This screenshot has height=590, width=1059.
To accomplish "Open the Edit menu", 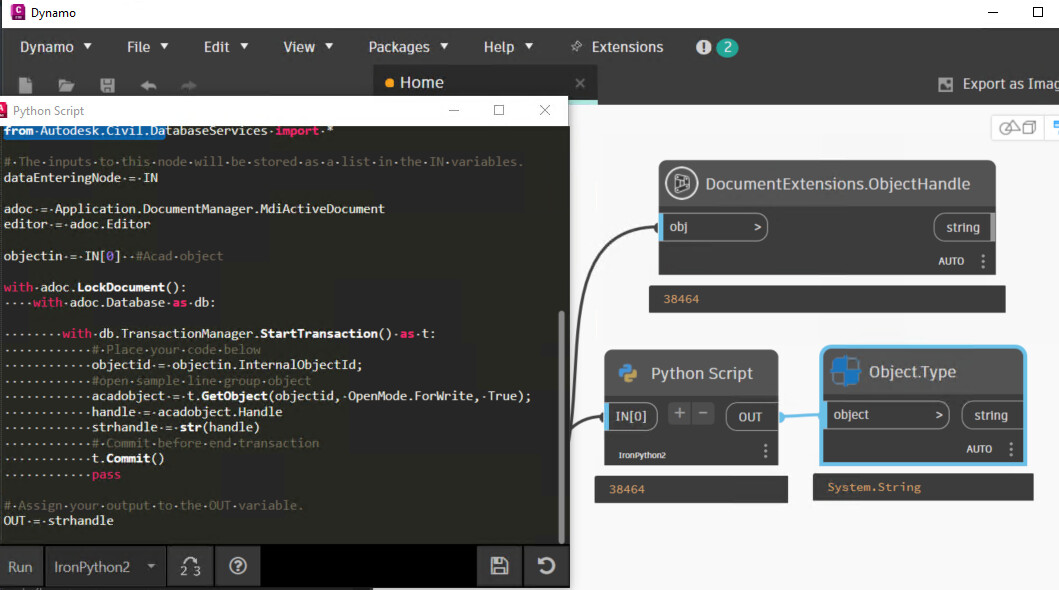I will [x=226, y=47].
